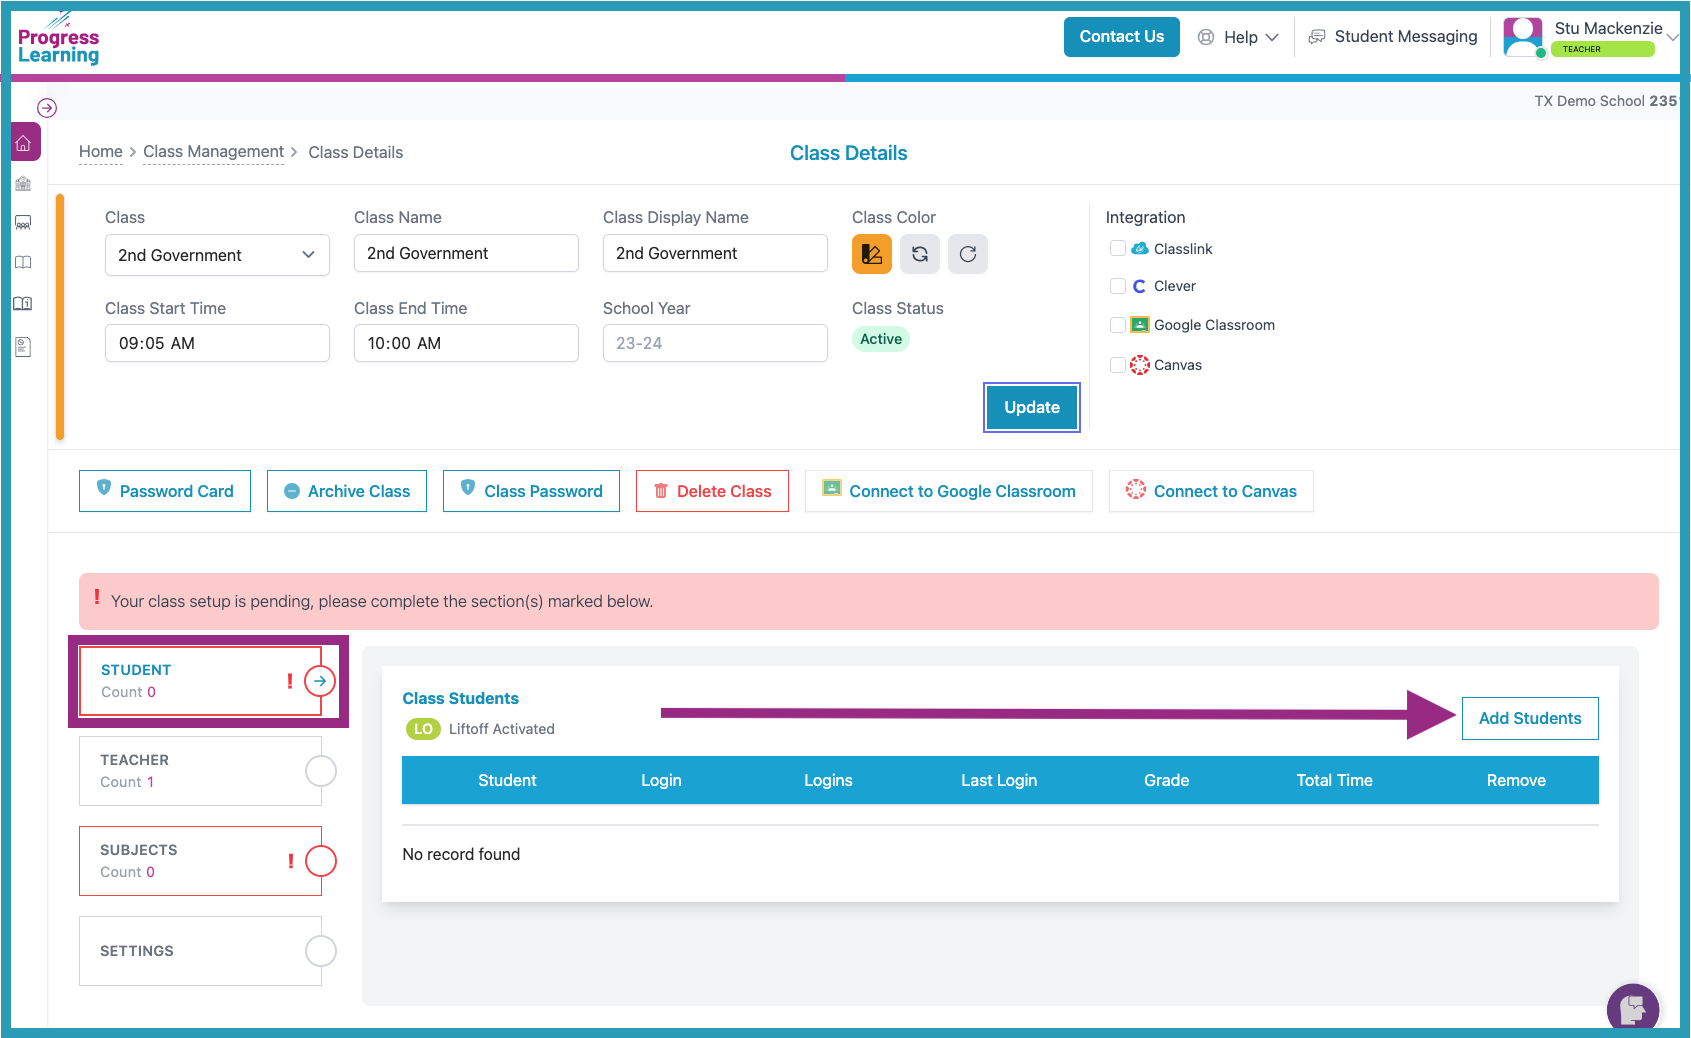Expand the sidebar with the arrow icon
The height and width of the screenshot is (1038, 1691).
[47, 108]
